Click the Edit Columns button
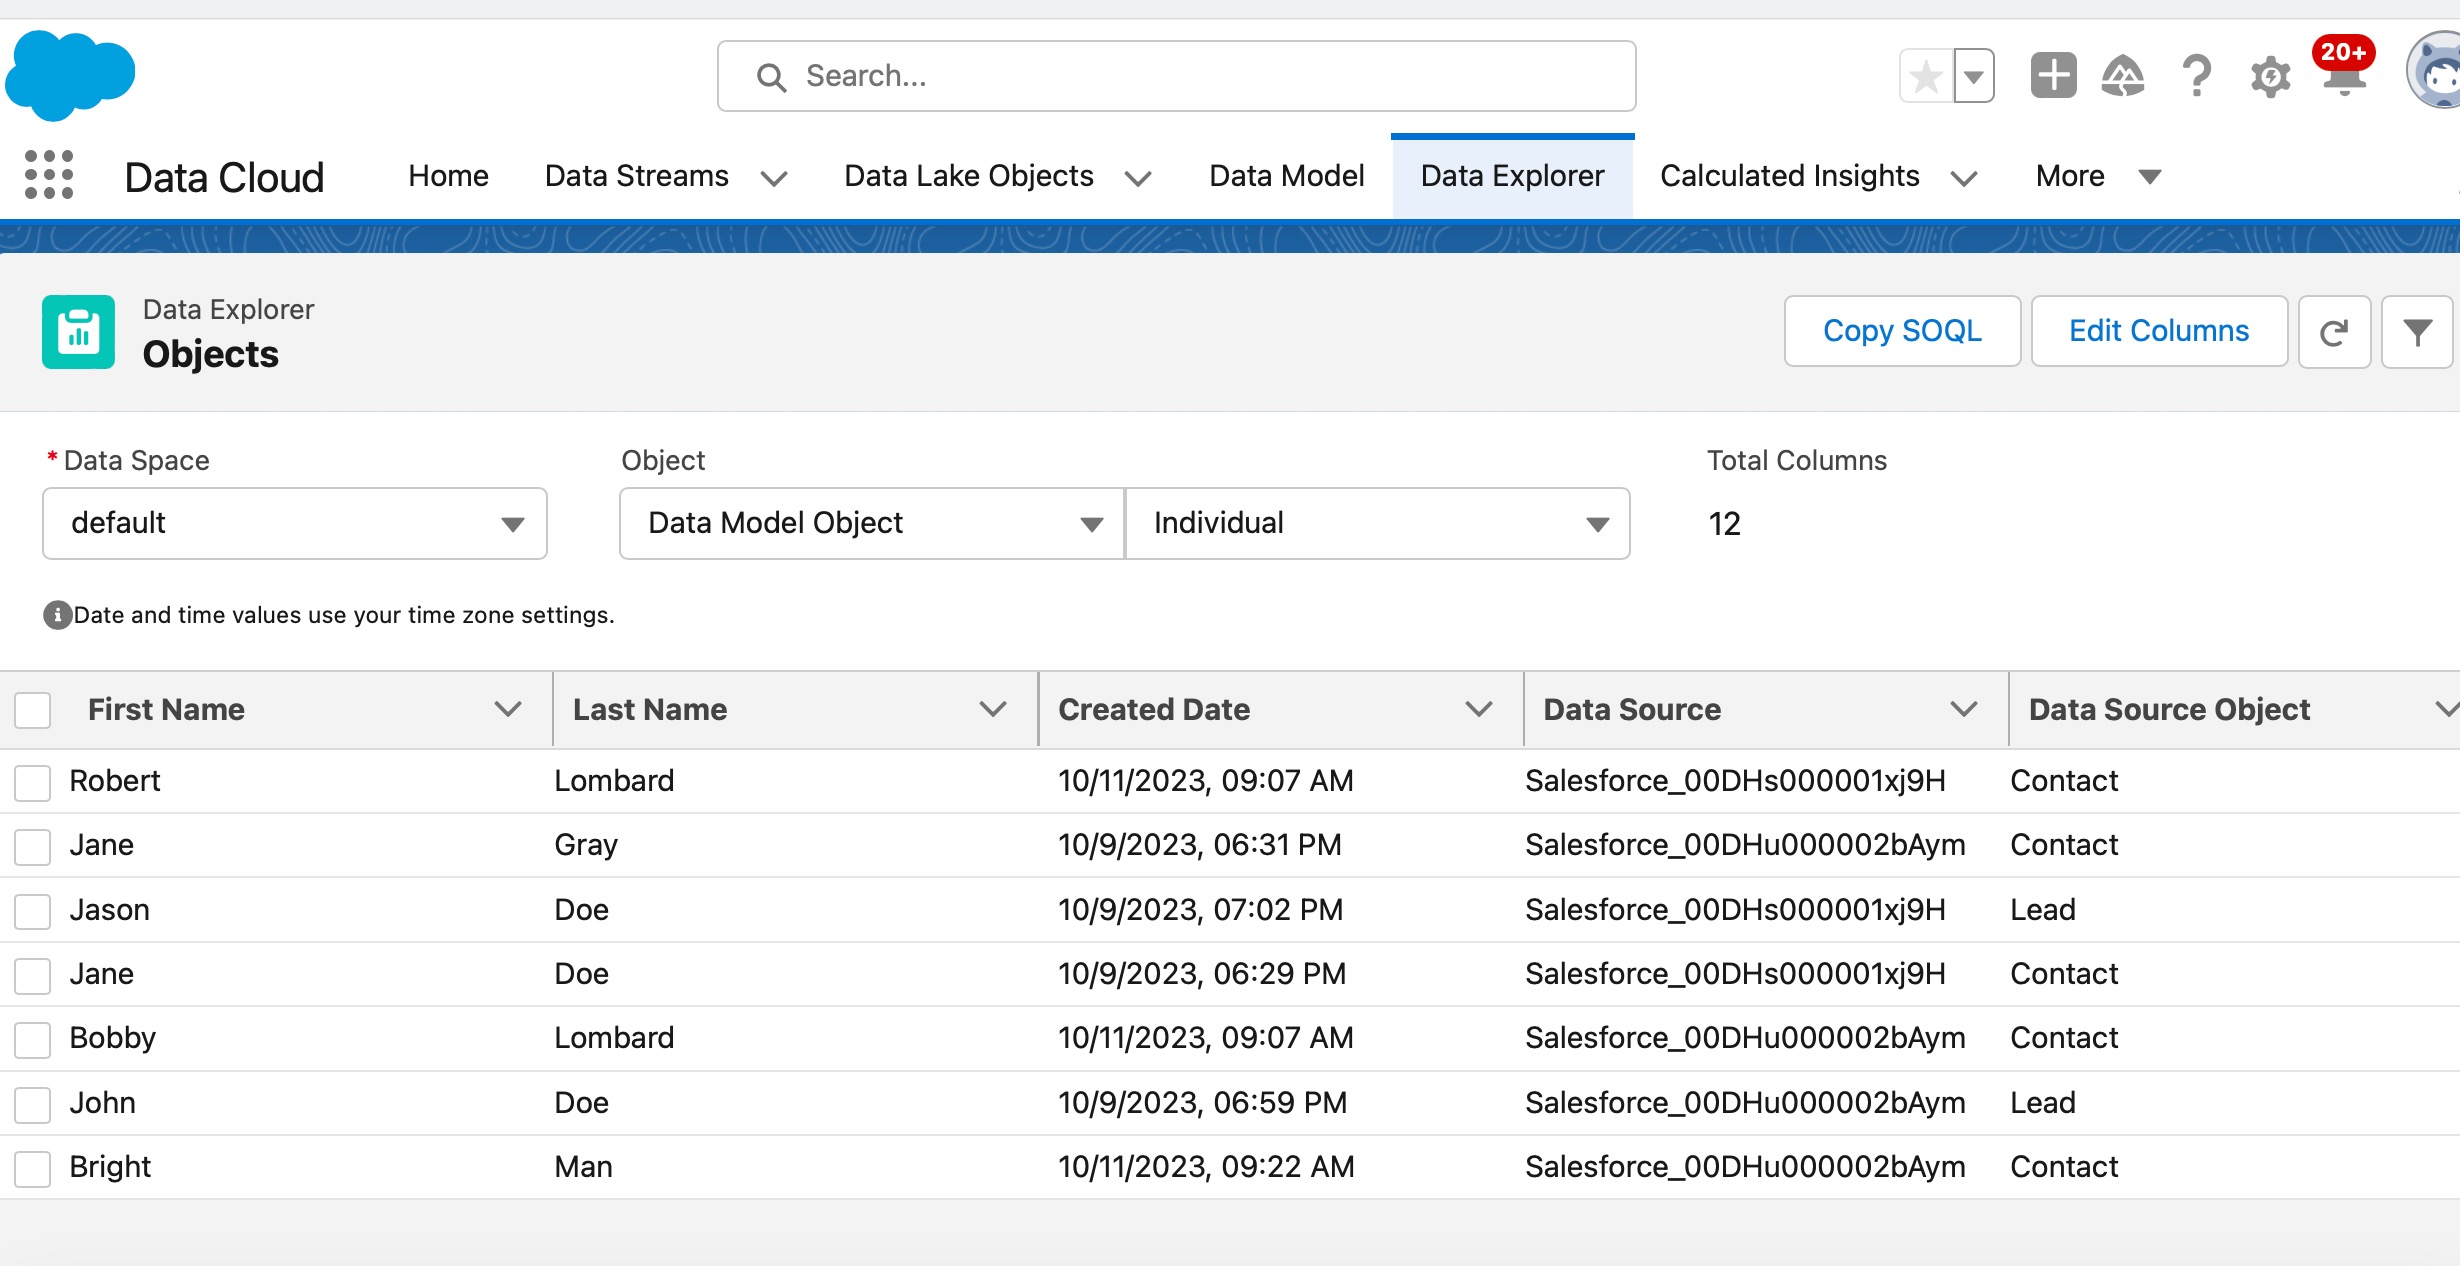Screen dimensions: 2460x1266 [x=2159, y=331]
